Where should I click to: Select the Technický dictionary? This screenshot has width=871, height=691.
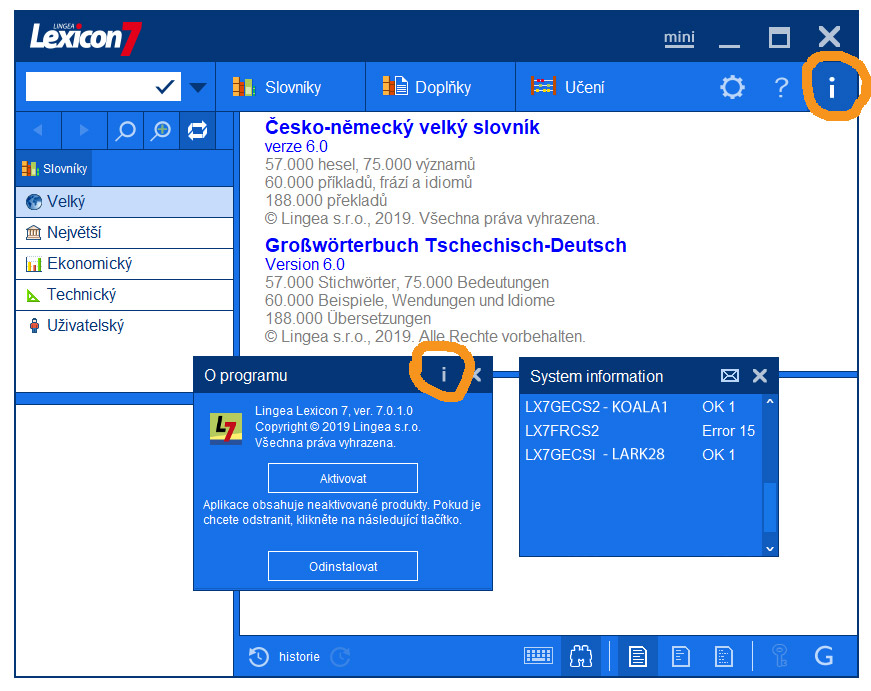click(124, 295)
